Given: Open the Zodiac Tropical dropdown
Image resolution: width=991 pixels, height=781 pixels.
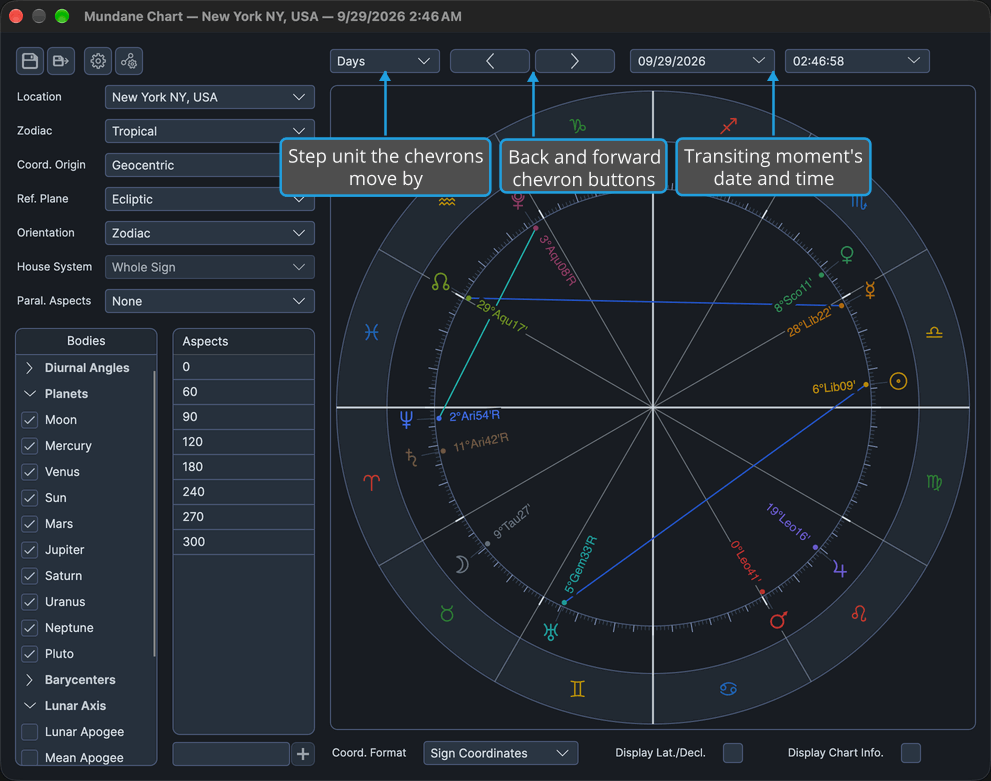Looking at the screenshot, I should (x=209, y=131).
